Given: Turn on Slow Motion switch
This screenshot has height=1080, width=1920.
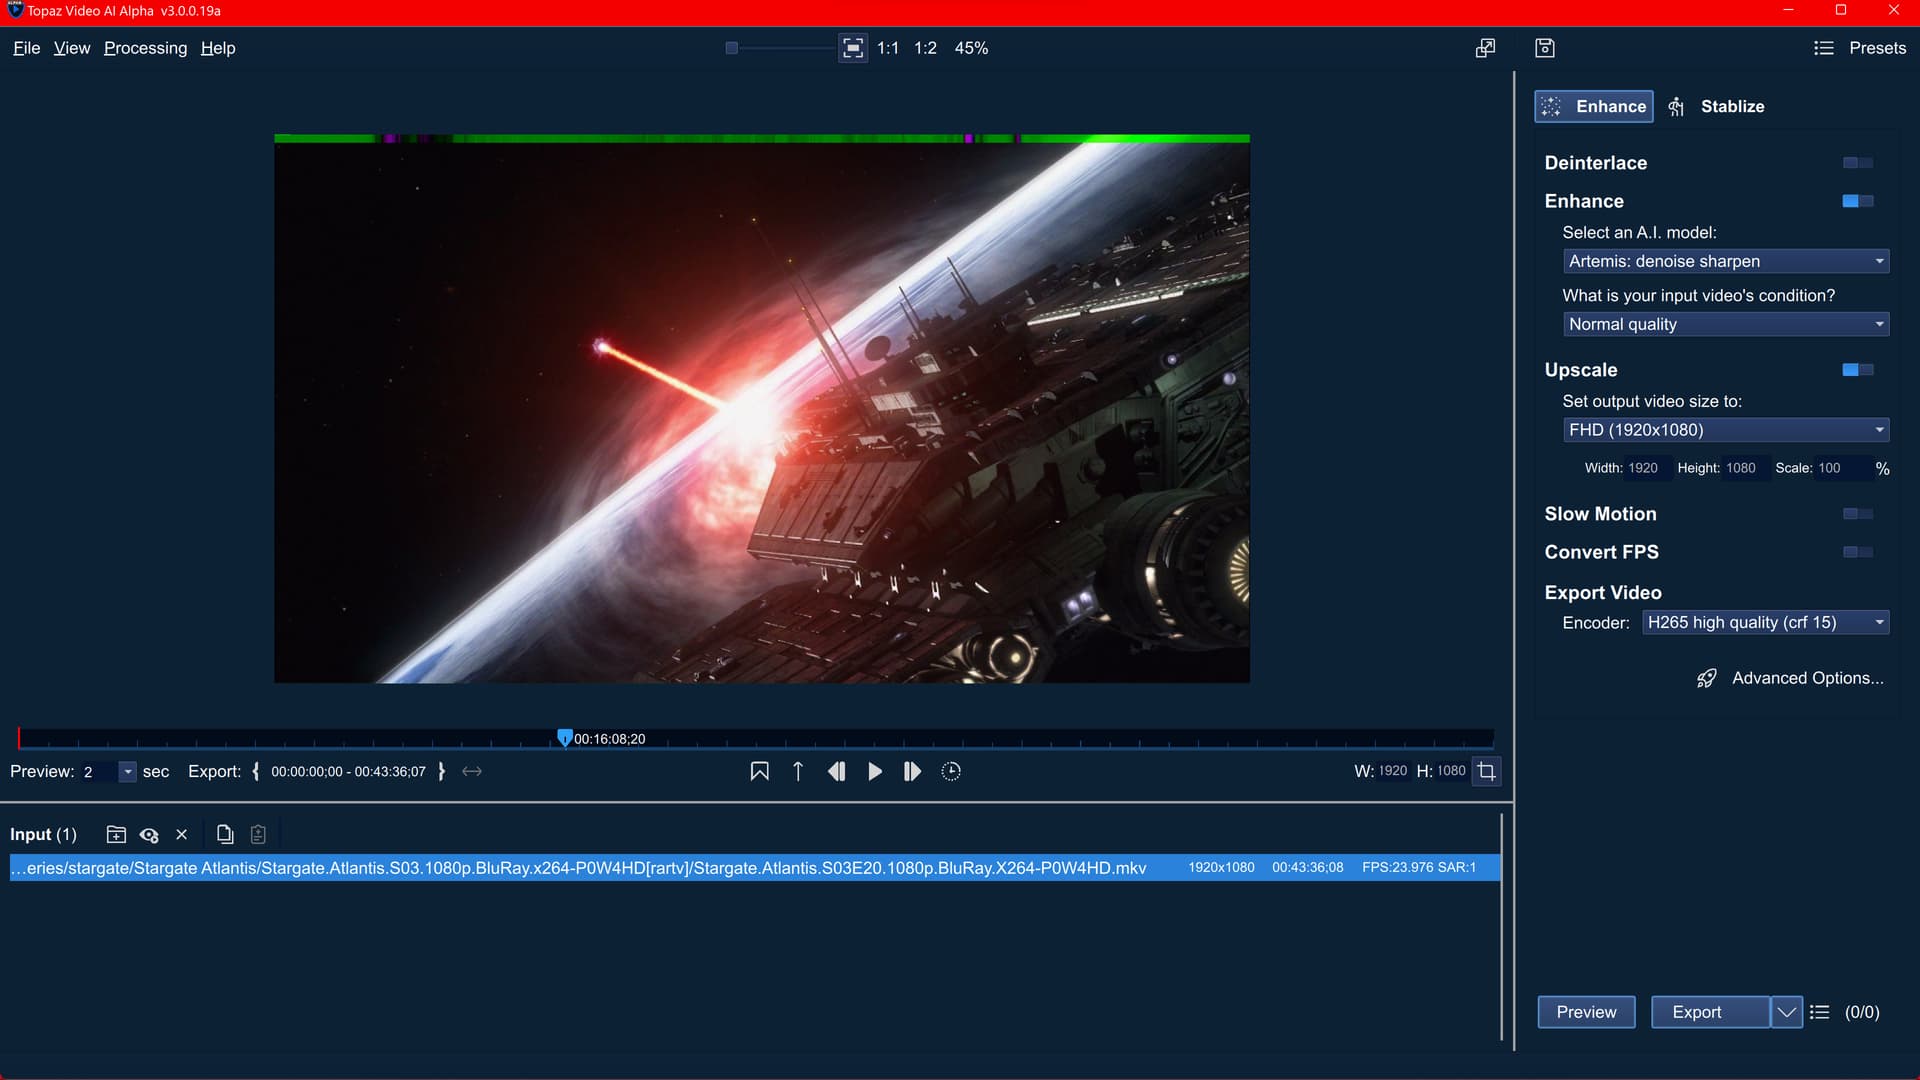Looking at the screenshot, I should pos(1857,514).
